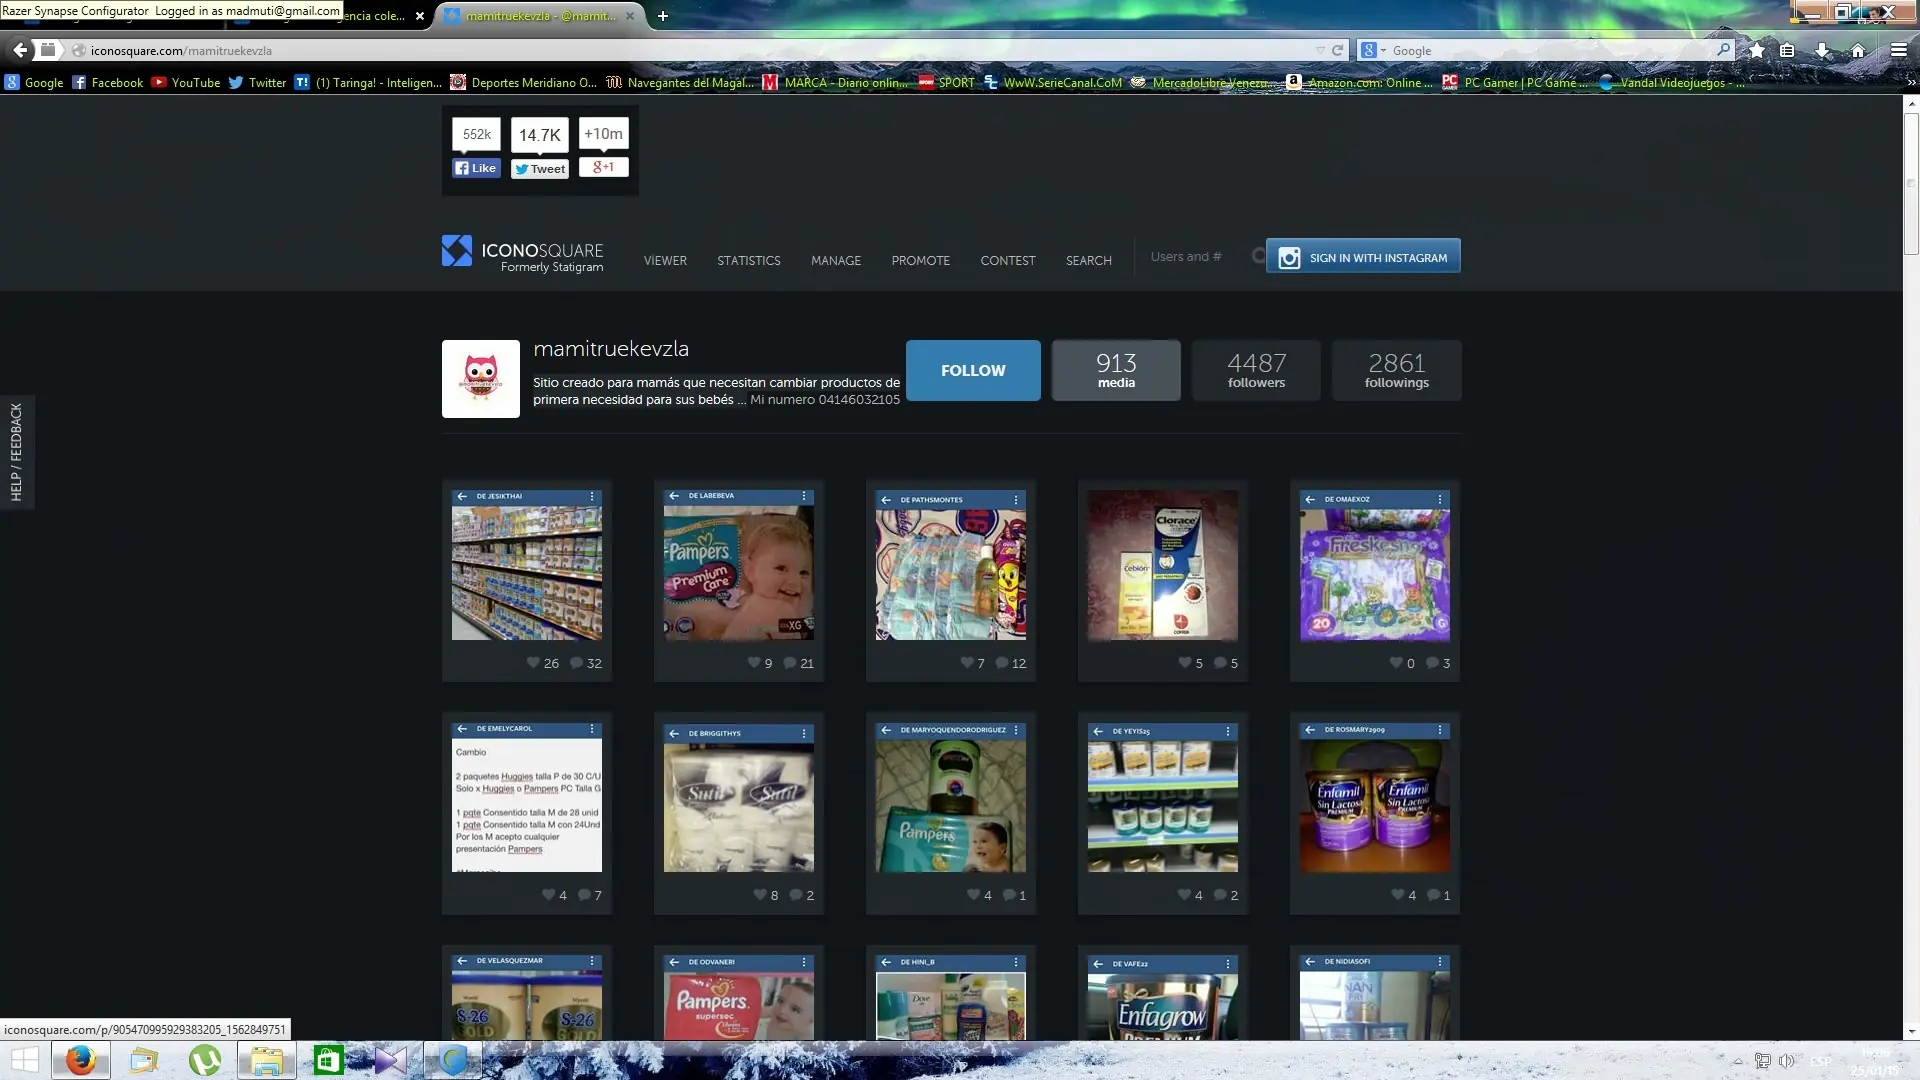The width and height of the screenshot is (1920, 1080).
Task: Open the DE OMAEXOZ photo
Action: 1375,565
